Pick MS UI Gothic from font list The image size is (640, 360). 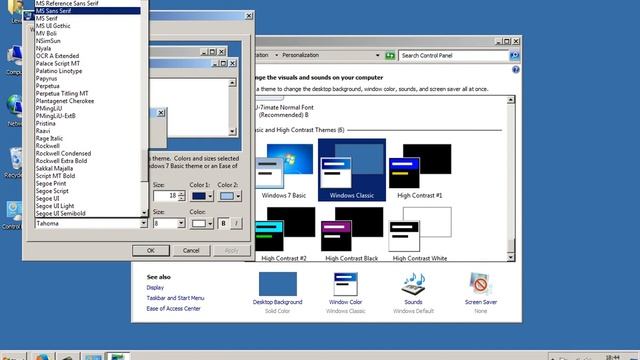(x=53, y=26)
